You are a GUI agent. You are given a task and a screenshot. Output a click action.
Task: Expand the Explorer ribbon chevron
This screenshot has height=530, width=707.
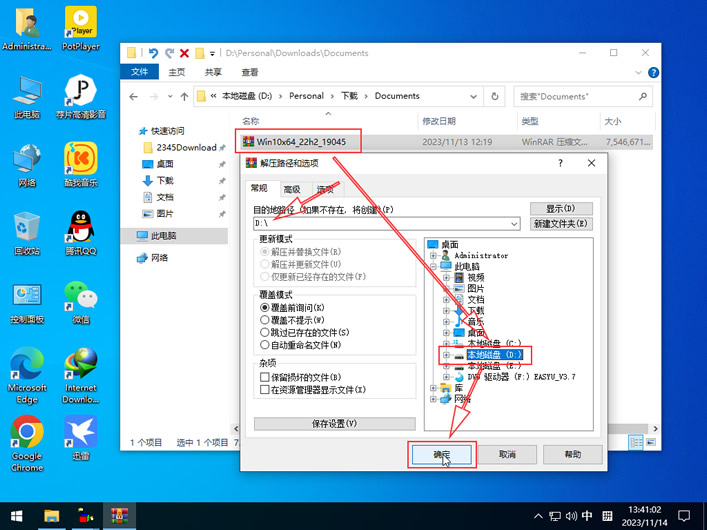coord(638,72)
